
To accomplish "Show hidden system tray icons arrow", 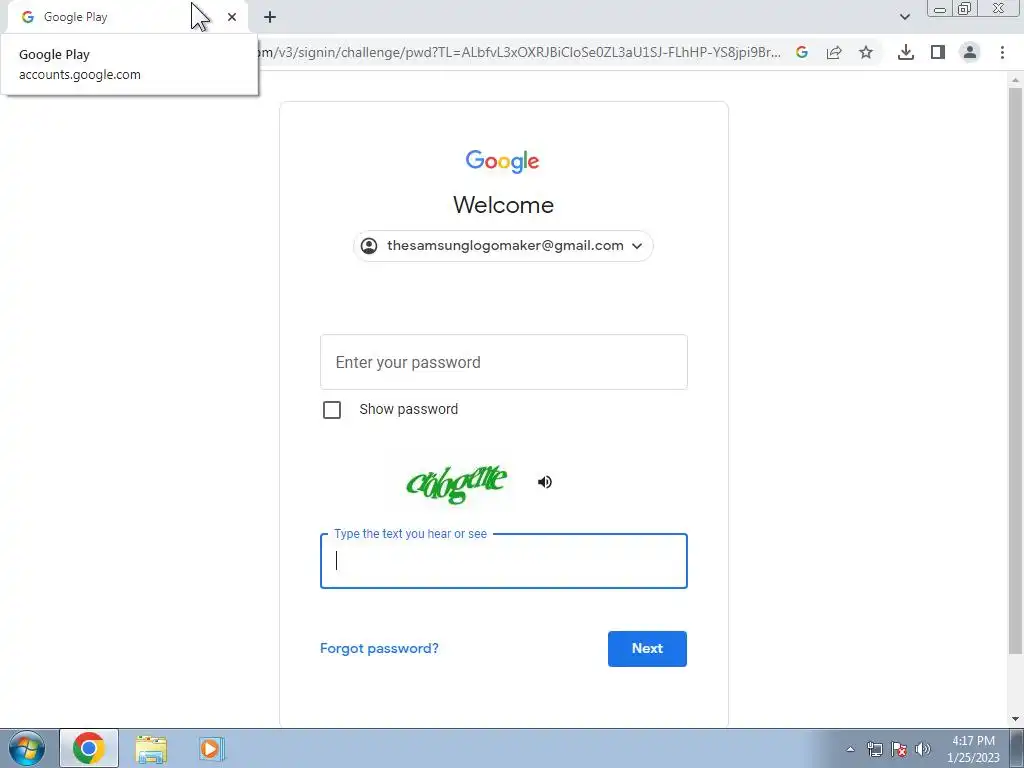I will click(x=850, y=749).
